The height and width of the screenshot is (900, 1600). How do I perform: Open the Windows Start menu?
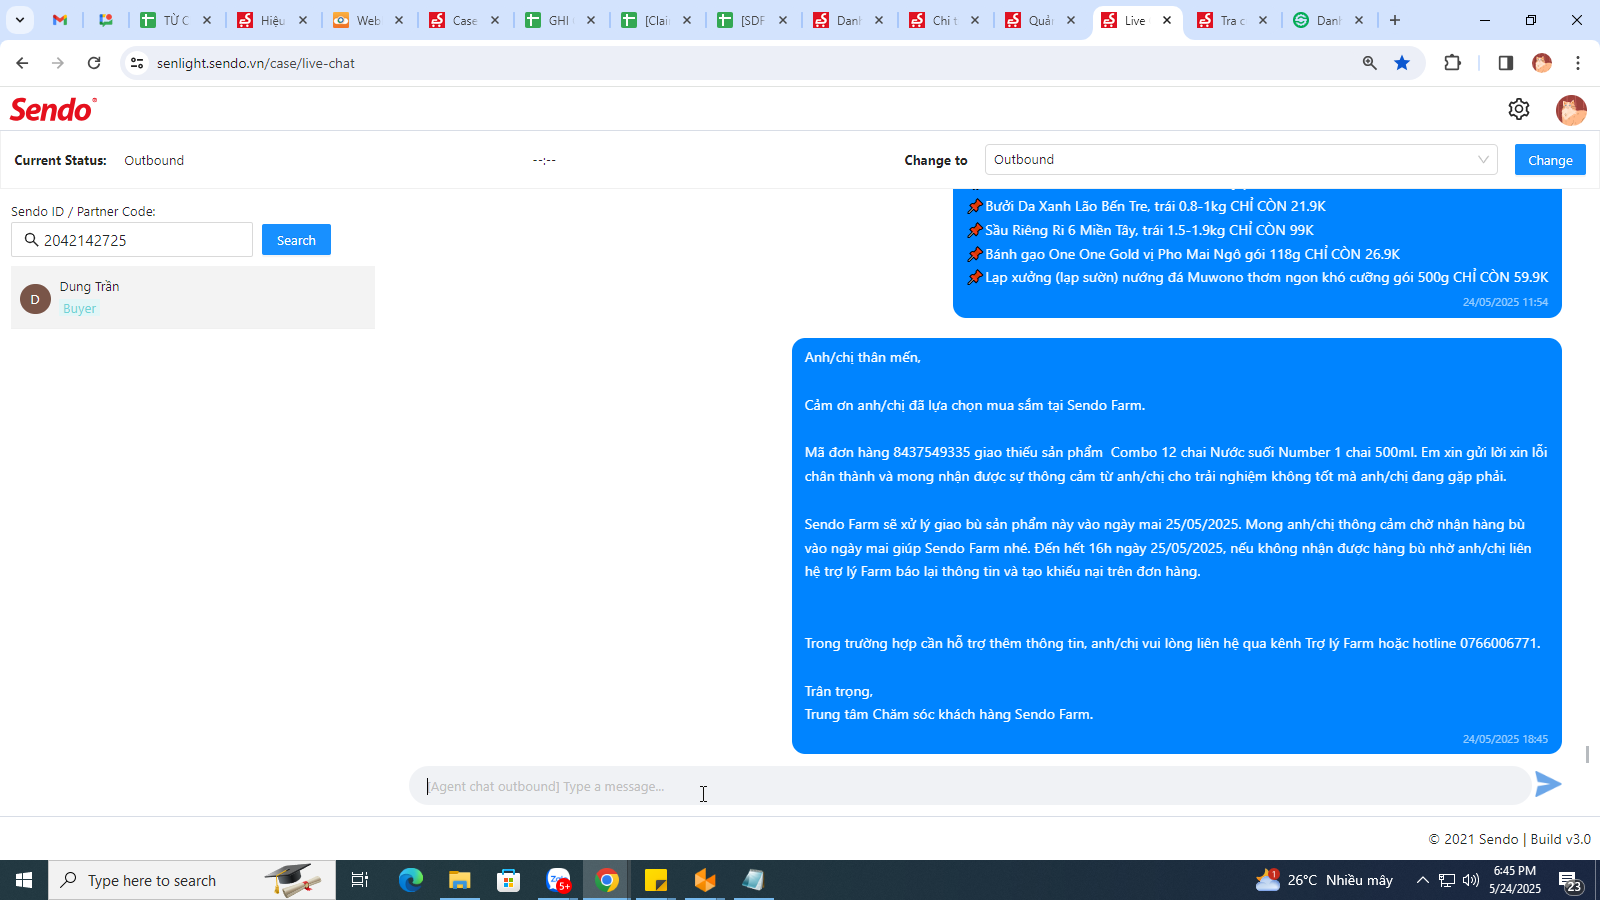24,880
